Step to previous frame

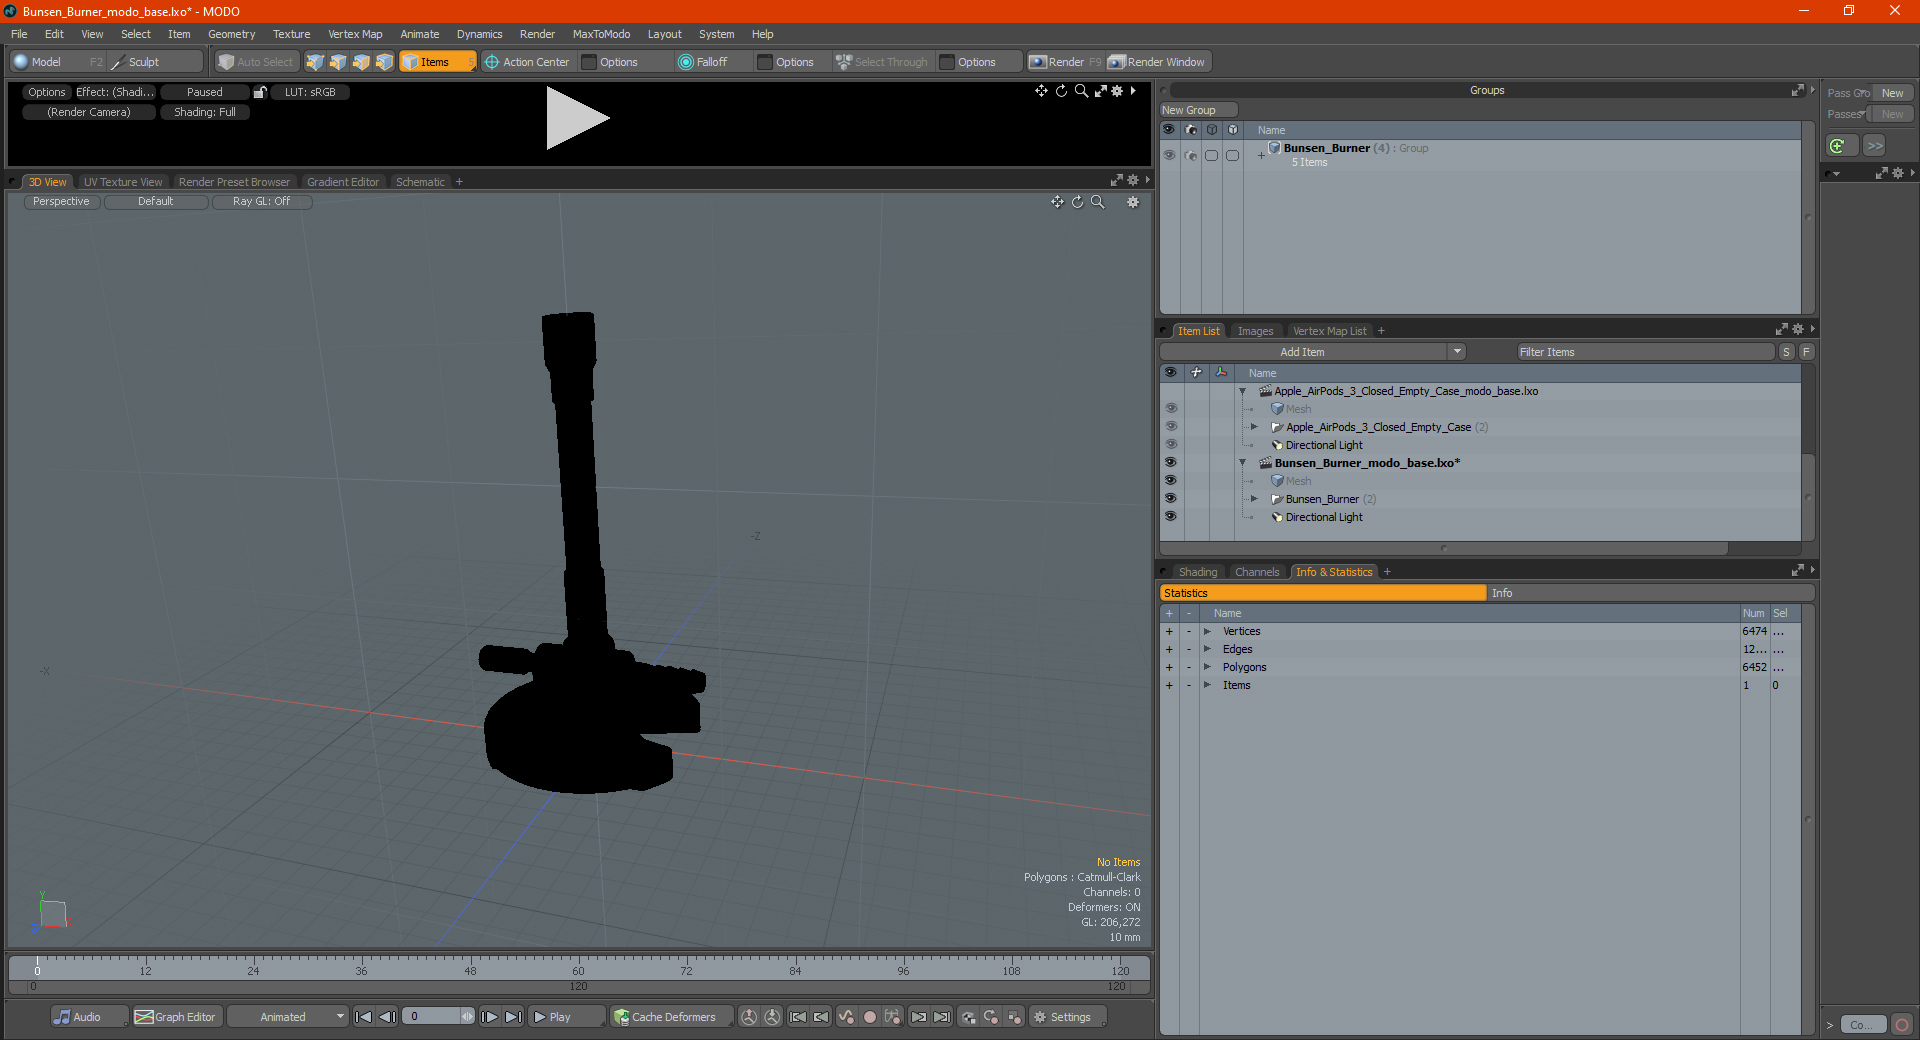coord(388,1017)
